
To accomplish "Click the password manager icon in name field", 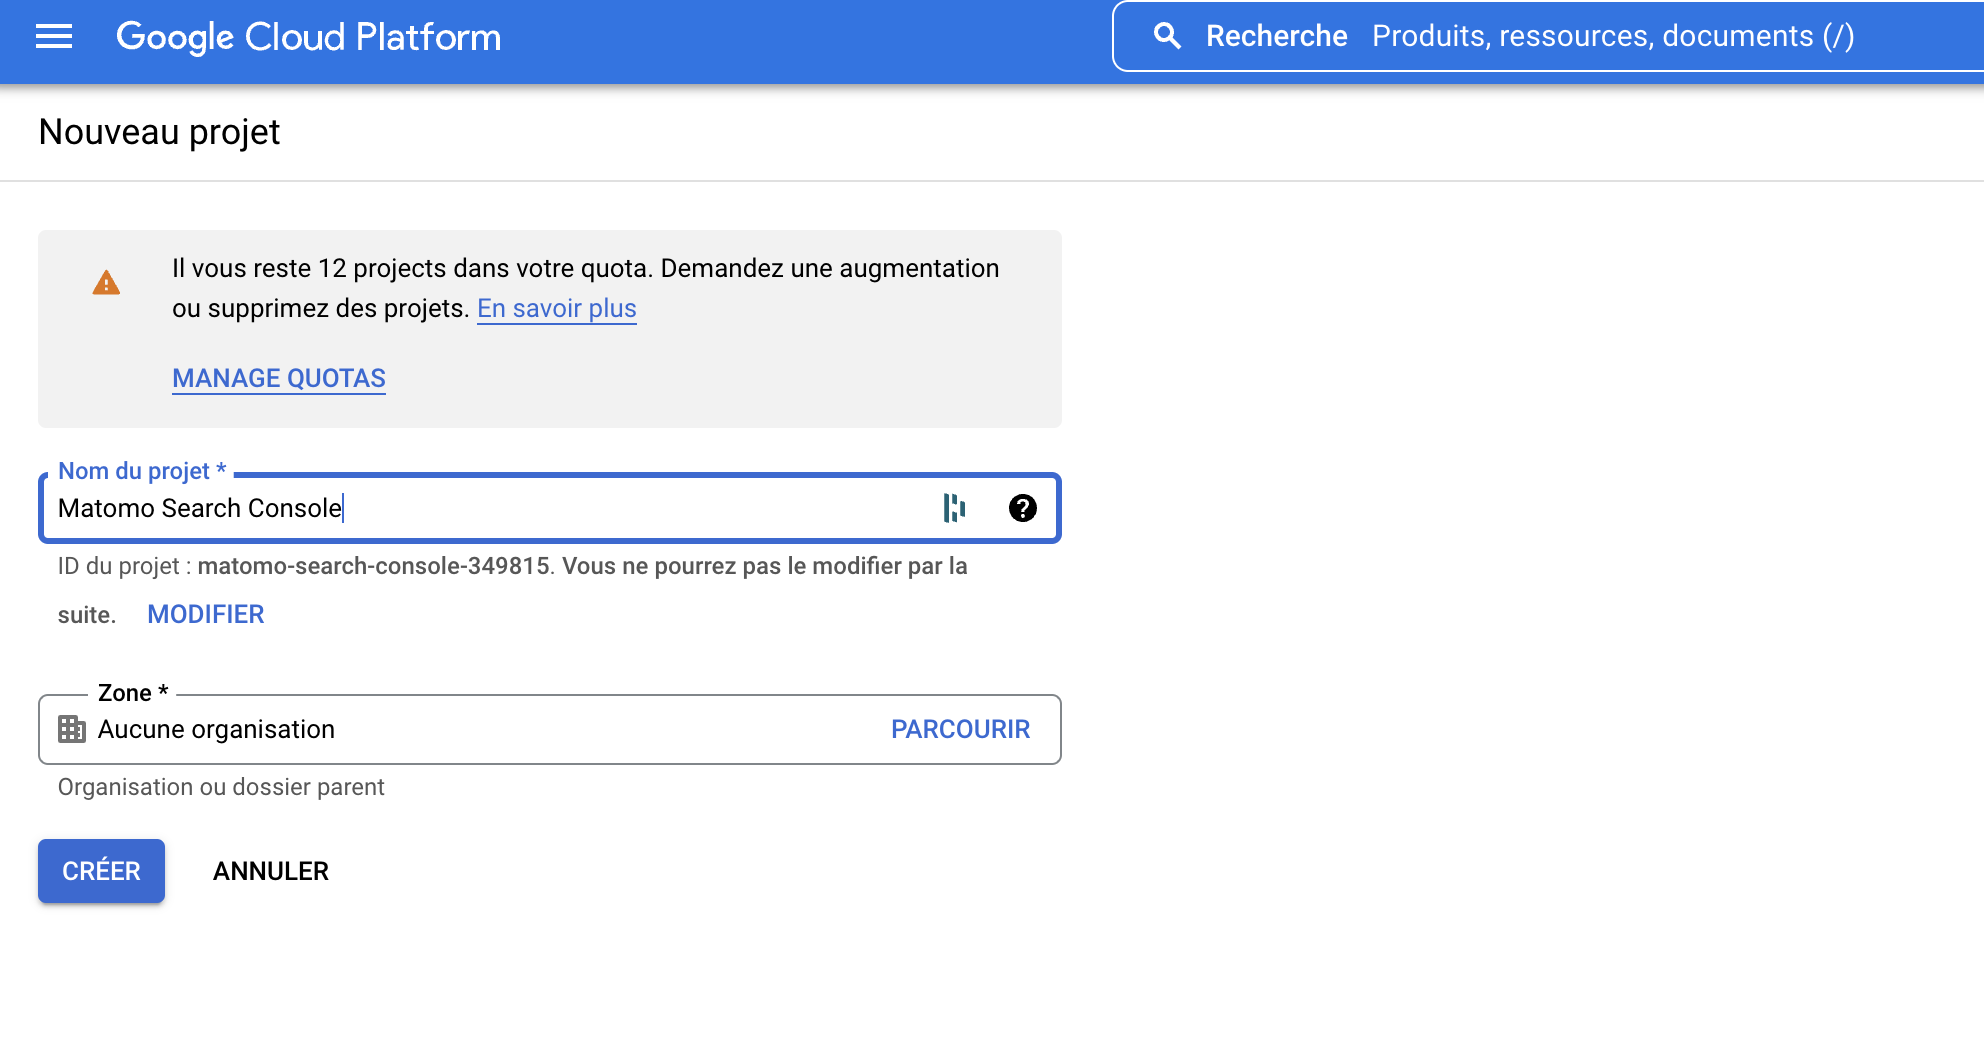I will [954, 508].
